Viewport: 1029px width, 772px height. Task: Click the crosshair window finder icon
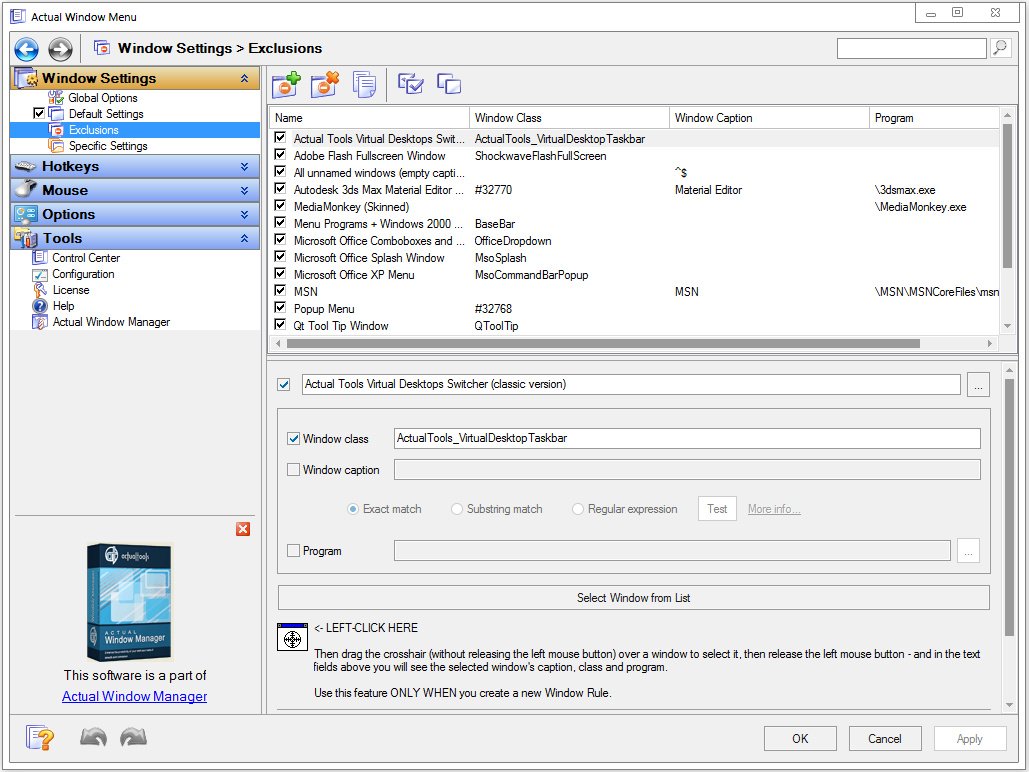291,637
